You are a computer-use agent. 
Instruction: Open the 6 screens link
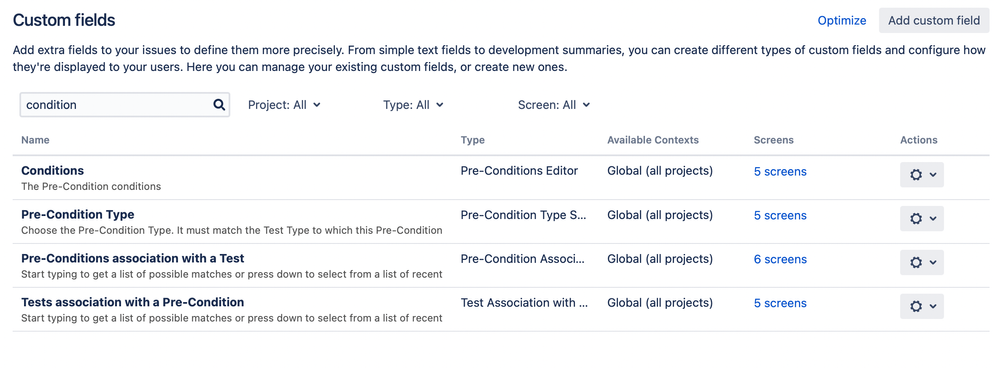click(780, 259)
